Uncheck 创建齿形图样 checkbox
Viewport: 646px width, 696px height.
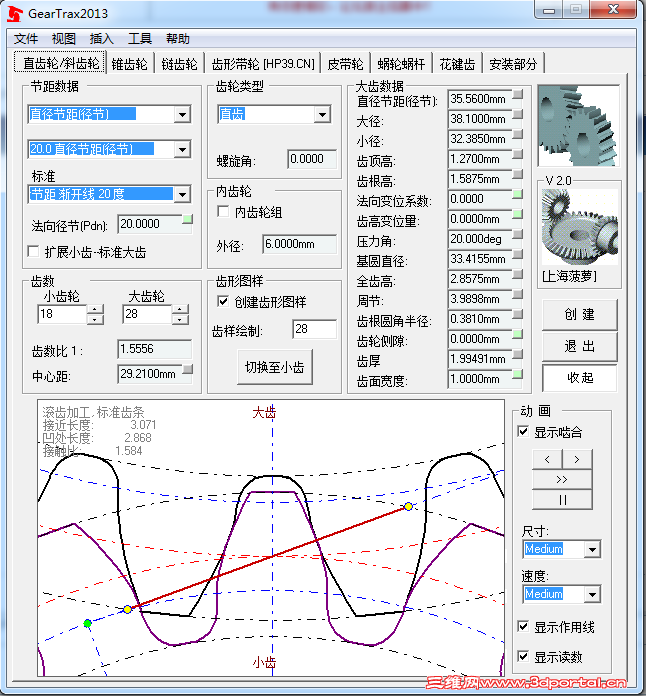click(223, 301)
